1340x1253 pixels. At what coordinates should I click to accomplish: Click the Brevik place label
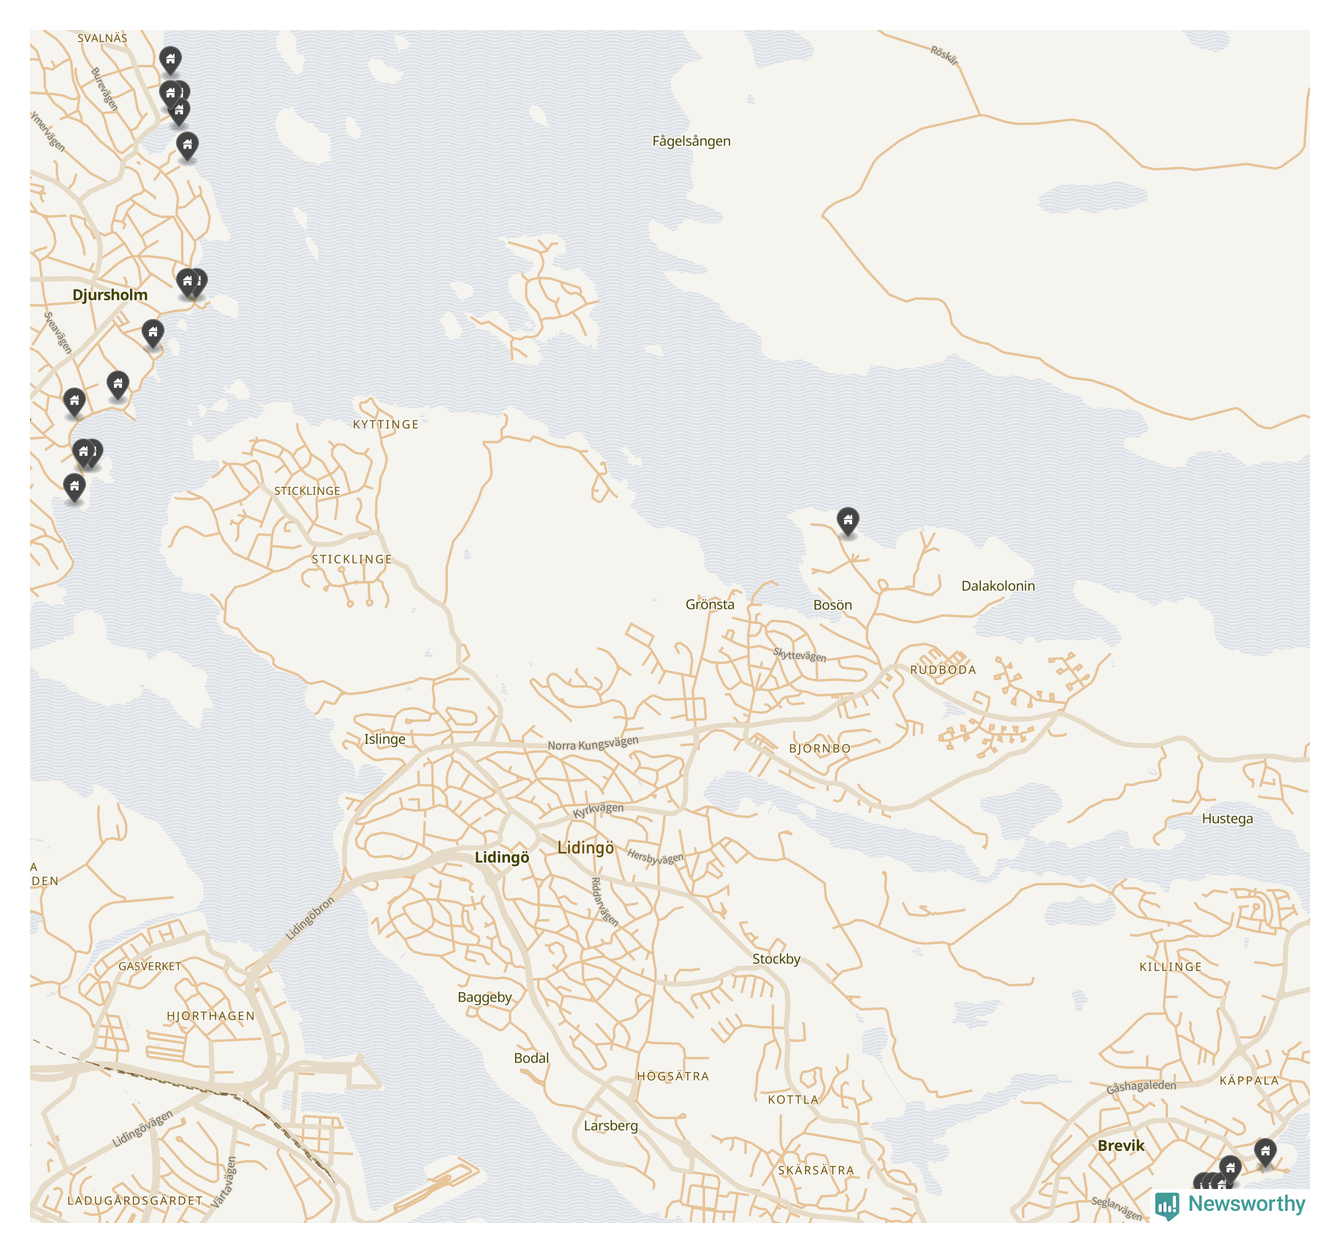coord(1120,1146)
